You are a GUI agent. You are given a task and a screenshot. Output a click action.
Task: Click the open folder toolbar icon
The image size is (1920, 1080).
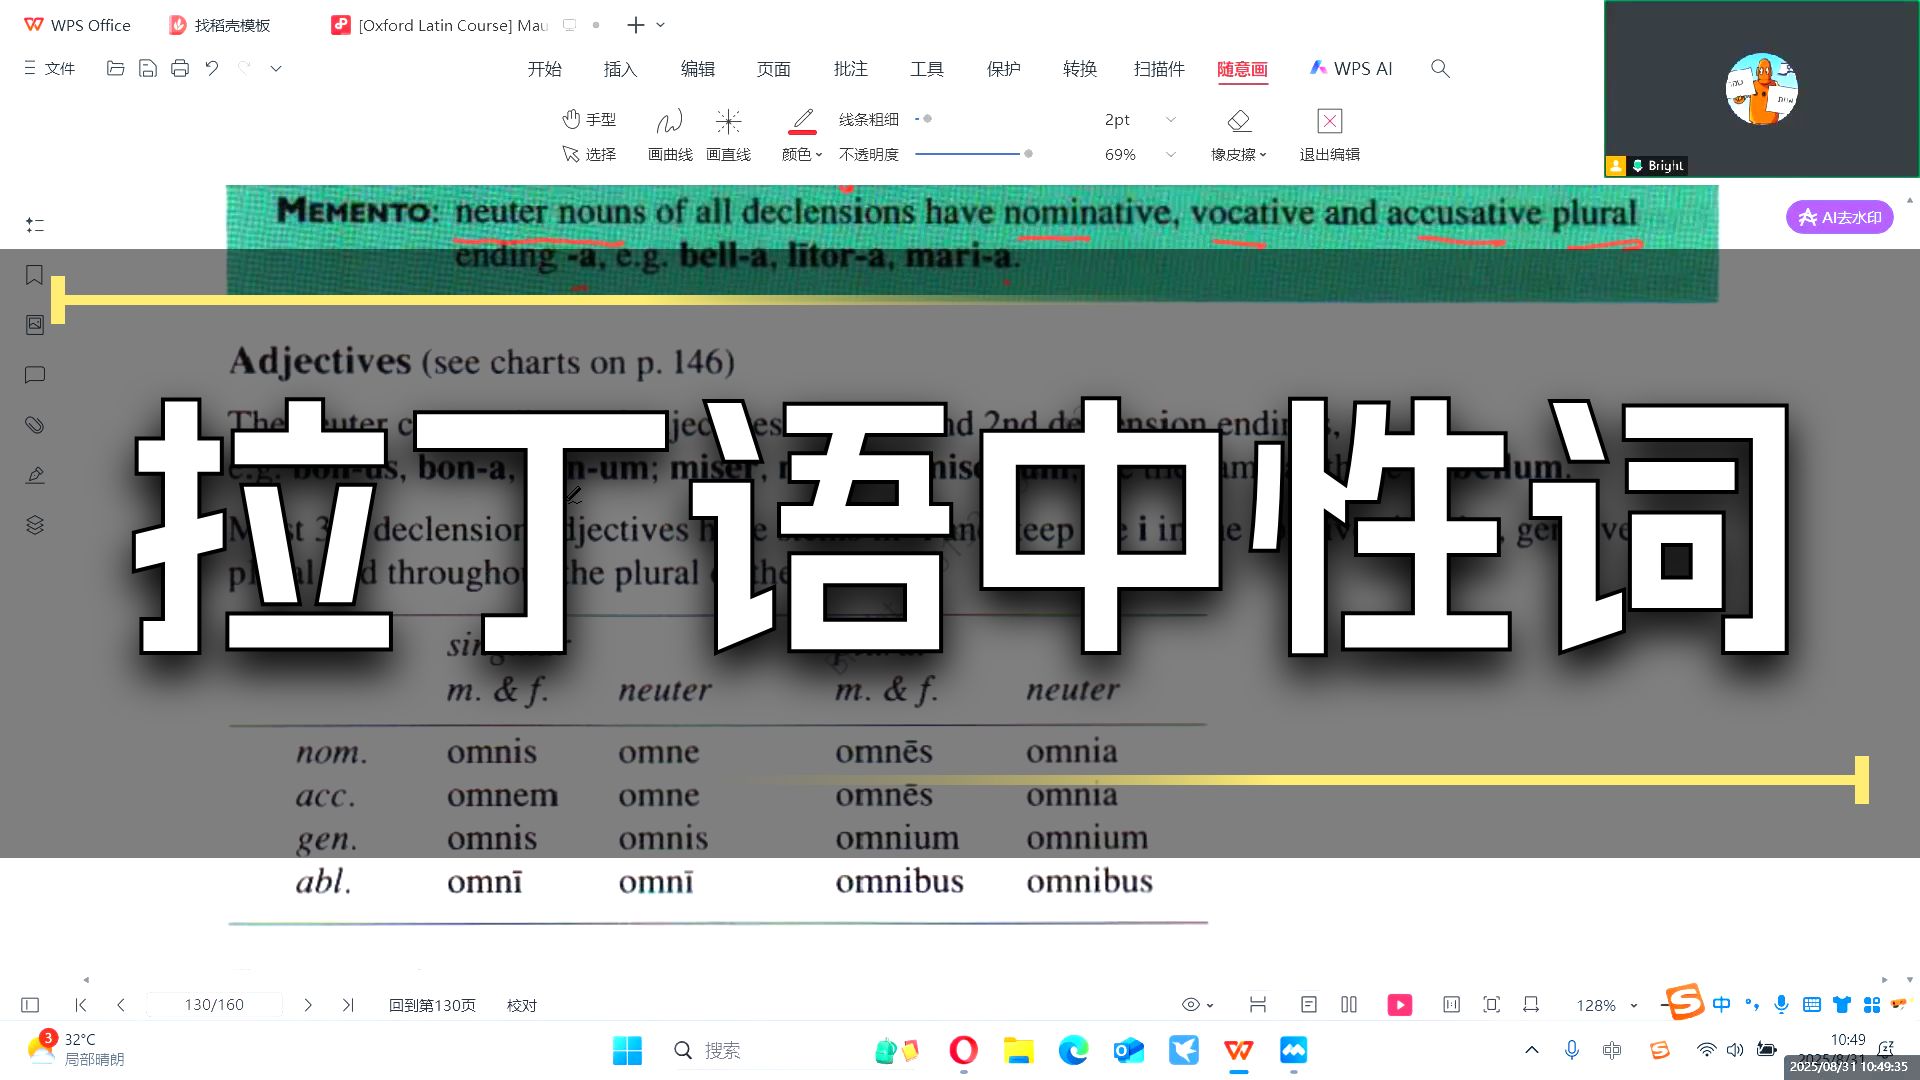click(115, 68)
